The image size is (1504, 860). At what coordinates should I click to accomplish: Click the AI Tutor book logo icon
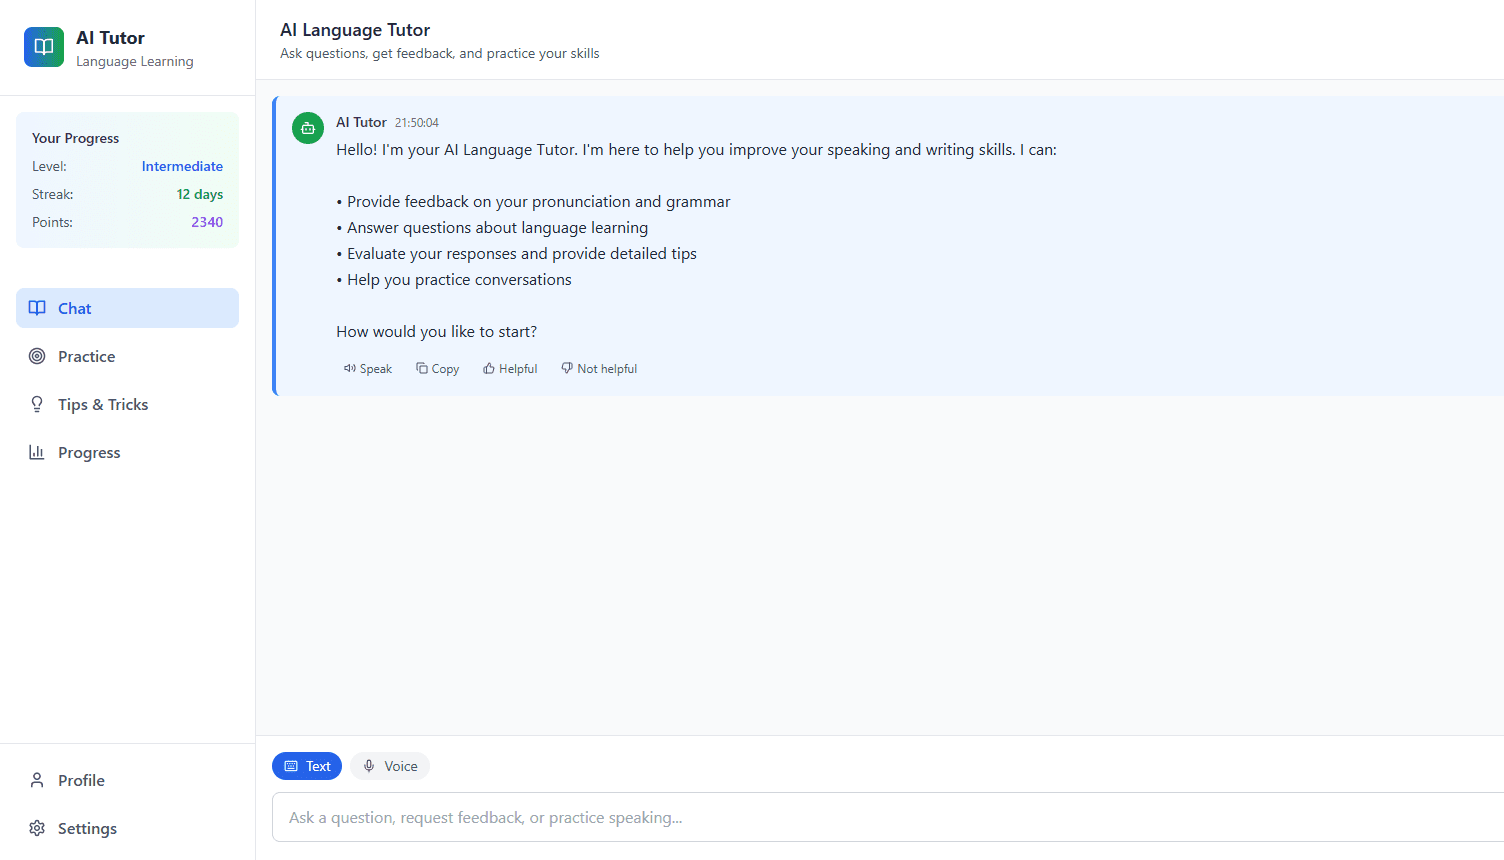pos(44,47)
